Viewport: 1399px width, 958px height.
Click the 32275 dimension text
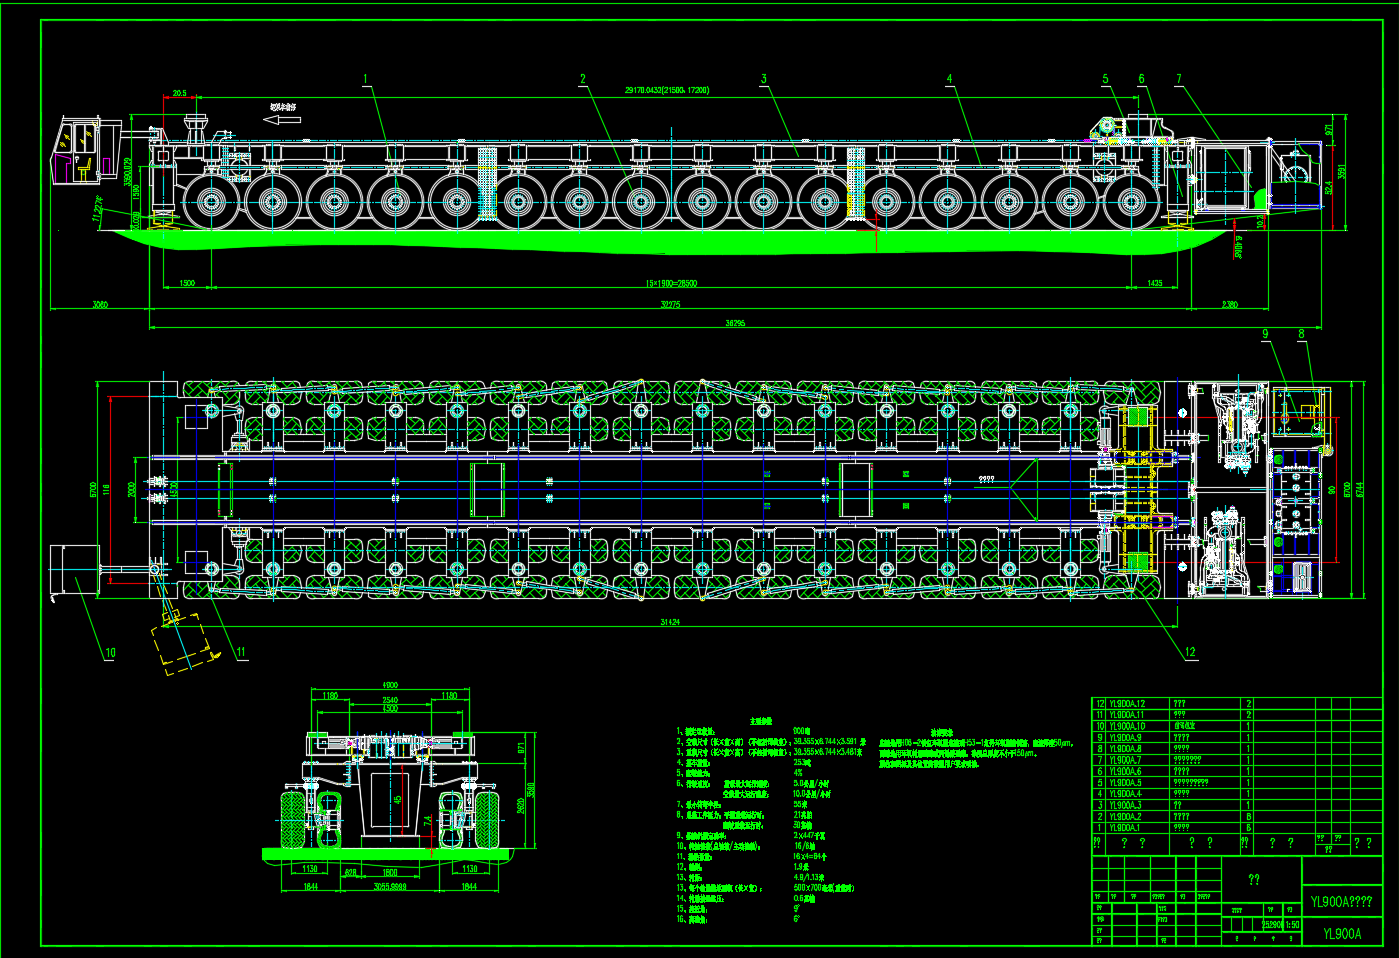[670, 304]
